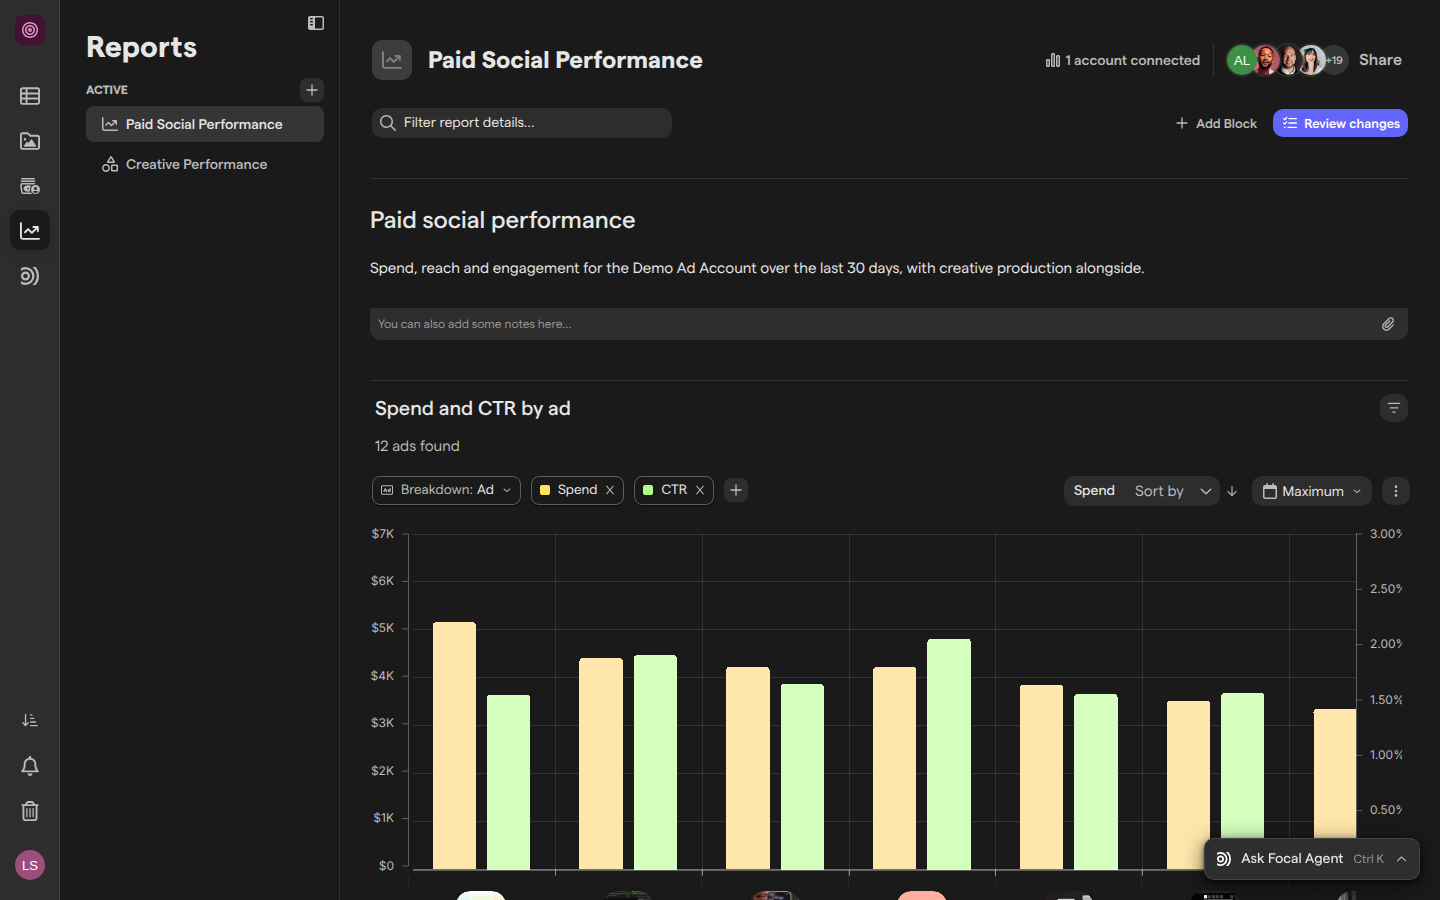Screen dimensions: 1440x900
Task: Remove the CTR metric chip
Action: click(700, 490)
